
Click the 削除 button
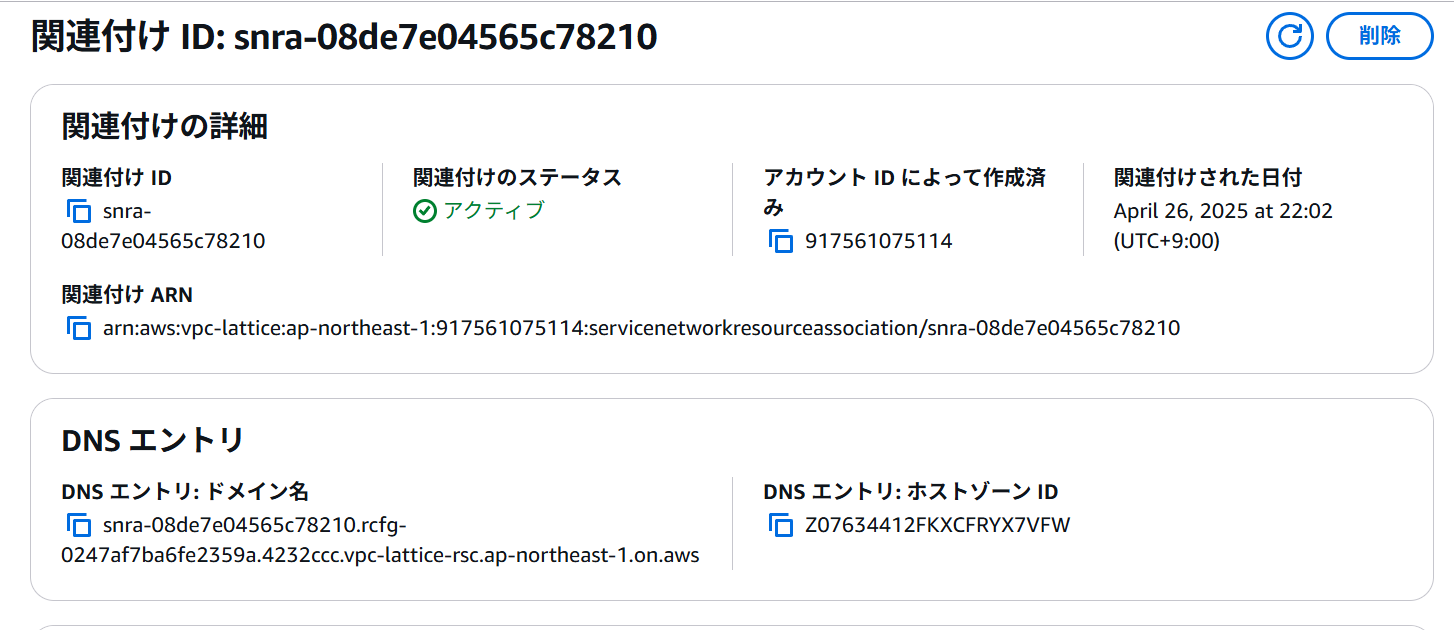tap(1380, 36)
